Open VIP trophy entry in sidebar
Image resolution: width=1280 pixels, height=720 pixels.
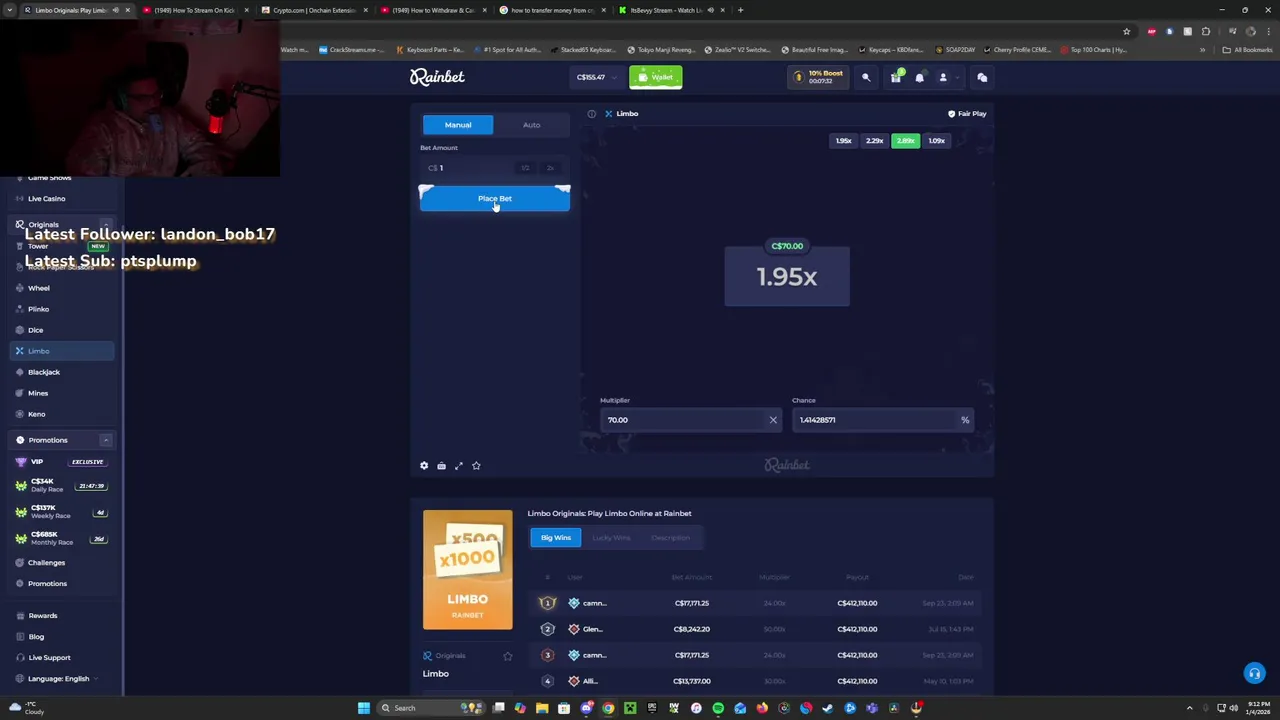(x=60, y=462)
